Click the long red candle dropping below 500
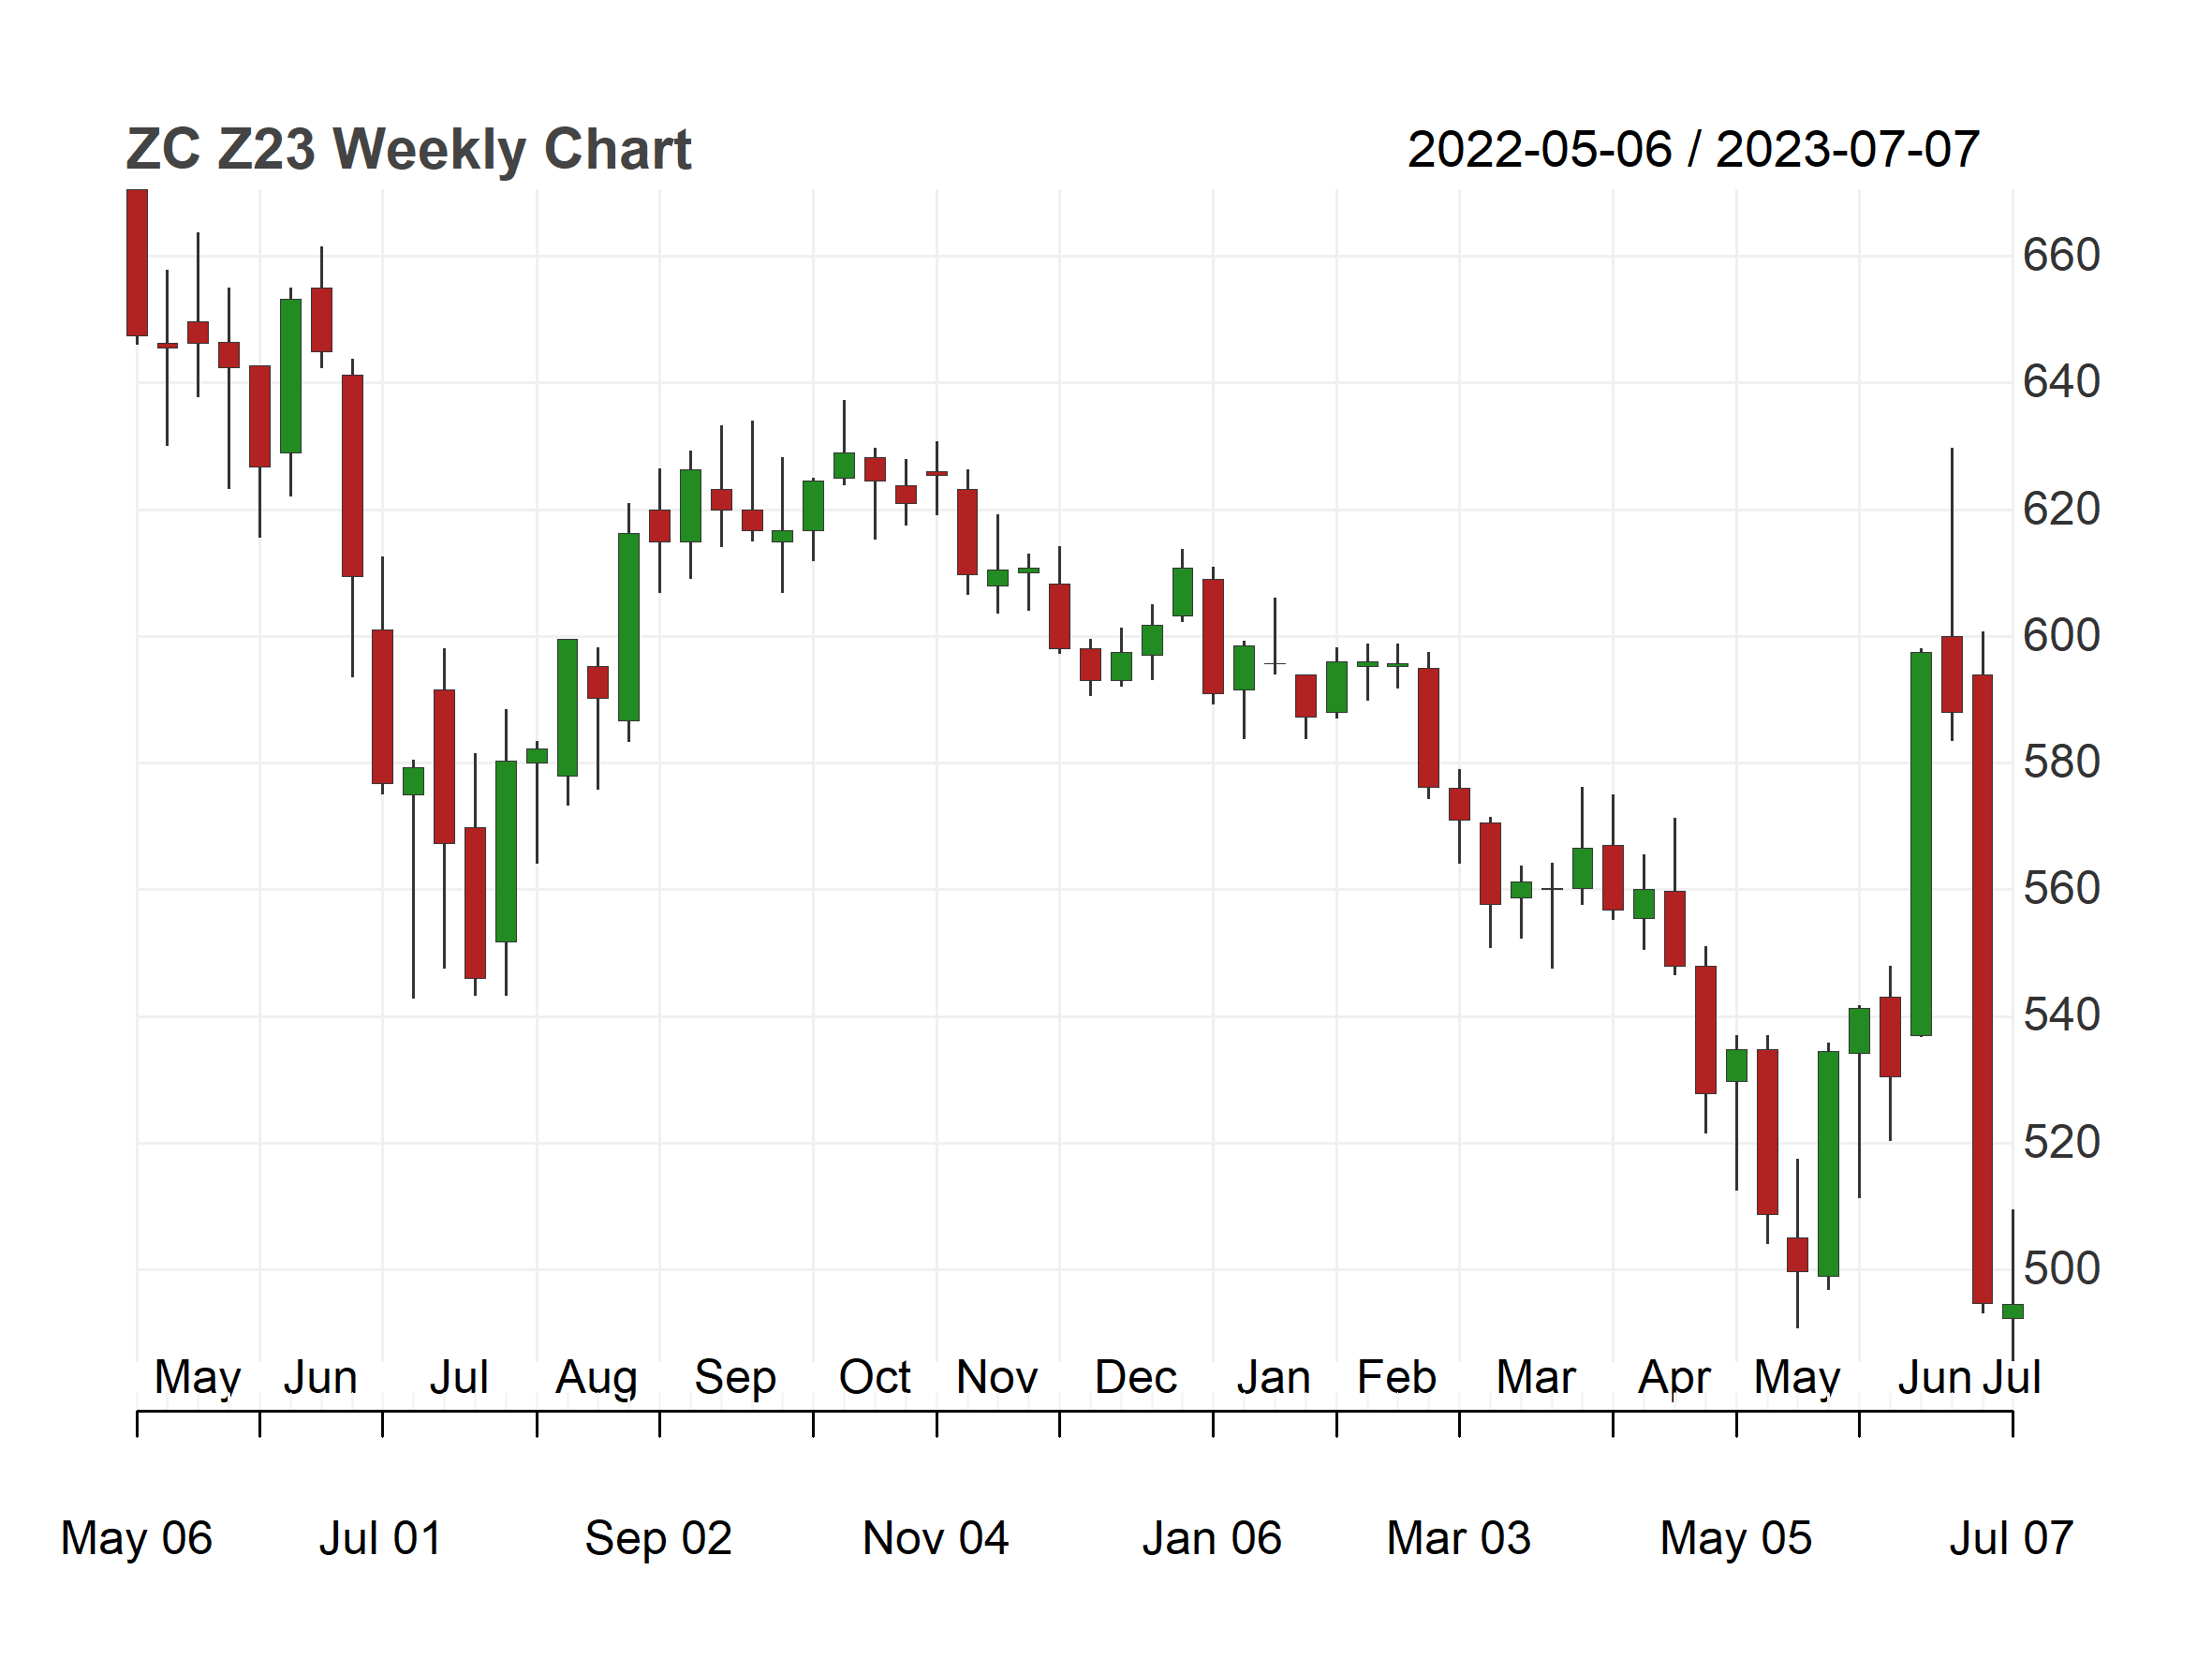Image resolution: width=2212 pixels, height=1659 pixels. (1982, 989)
